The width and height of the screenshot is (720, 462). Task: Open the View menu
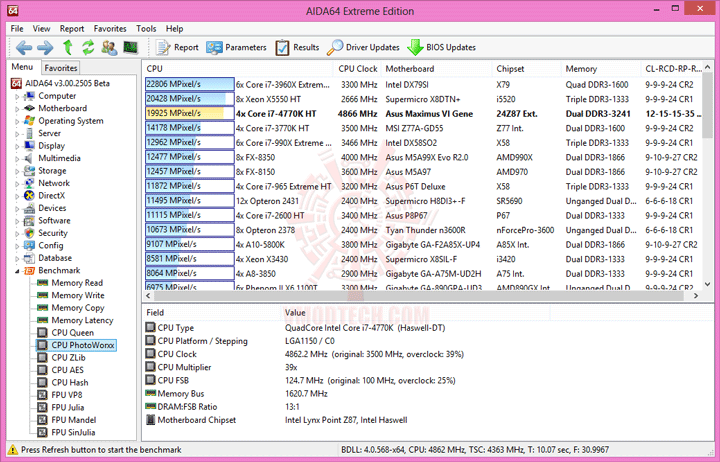coord(41,28)
